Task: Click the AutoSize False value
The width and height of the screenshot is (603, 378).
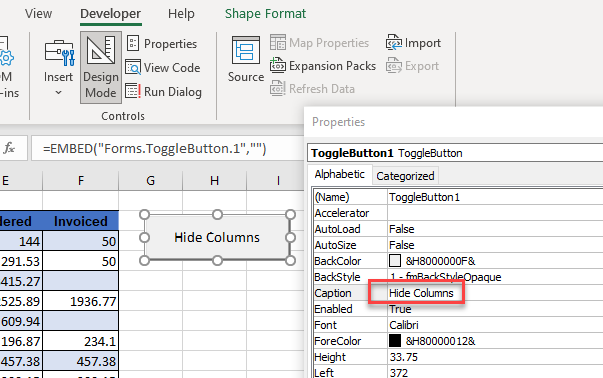Action: pos(401,245)
